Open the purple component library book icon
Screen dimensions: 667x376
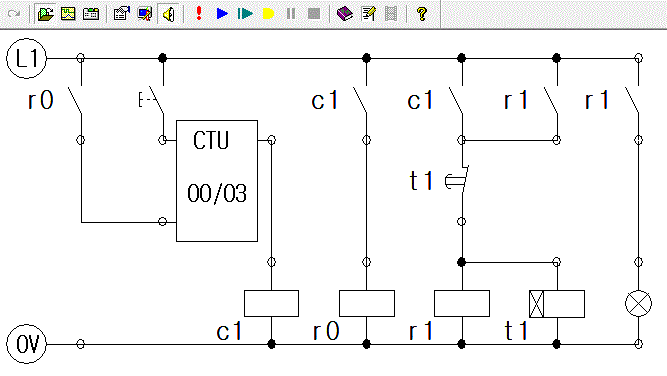tap(345, 14)
